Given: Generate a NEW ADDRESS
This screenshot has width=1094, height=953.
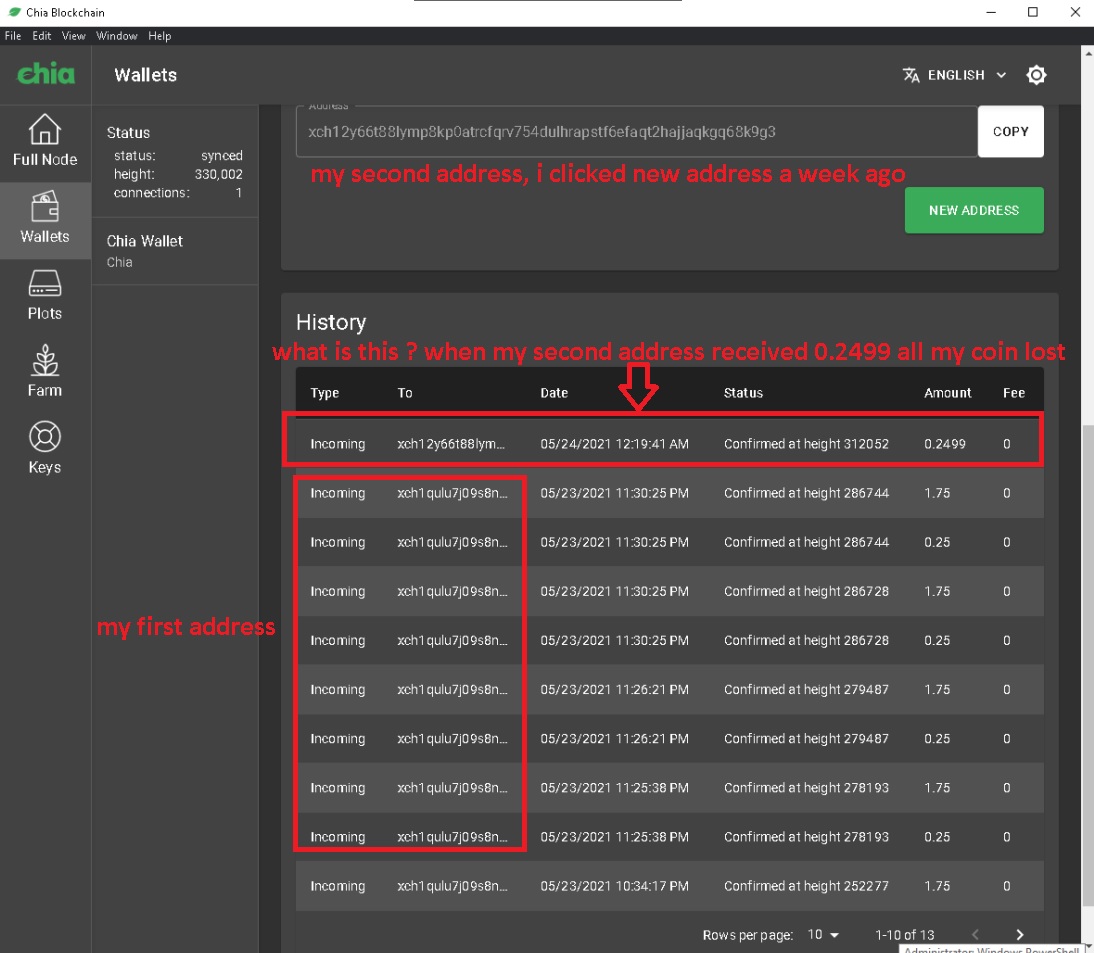Looking at the screenshot, I should tap(974, 210).
